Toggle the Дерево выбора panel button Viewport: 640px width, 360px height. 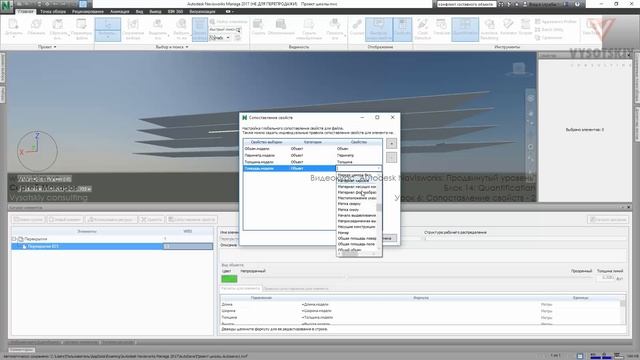(x=200, y=29)
